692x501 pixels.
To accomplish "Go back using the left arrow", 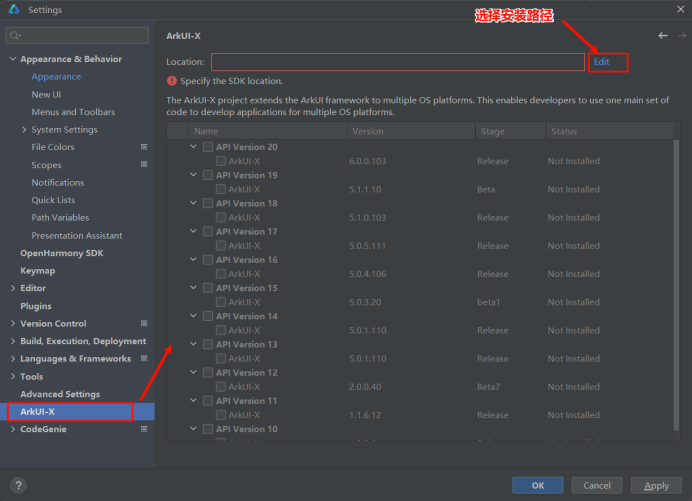I will point(662,36).
